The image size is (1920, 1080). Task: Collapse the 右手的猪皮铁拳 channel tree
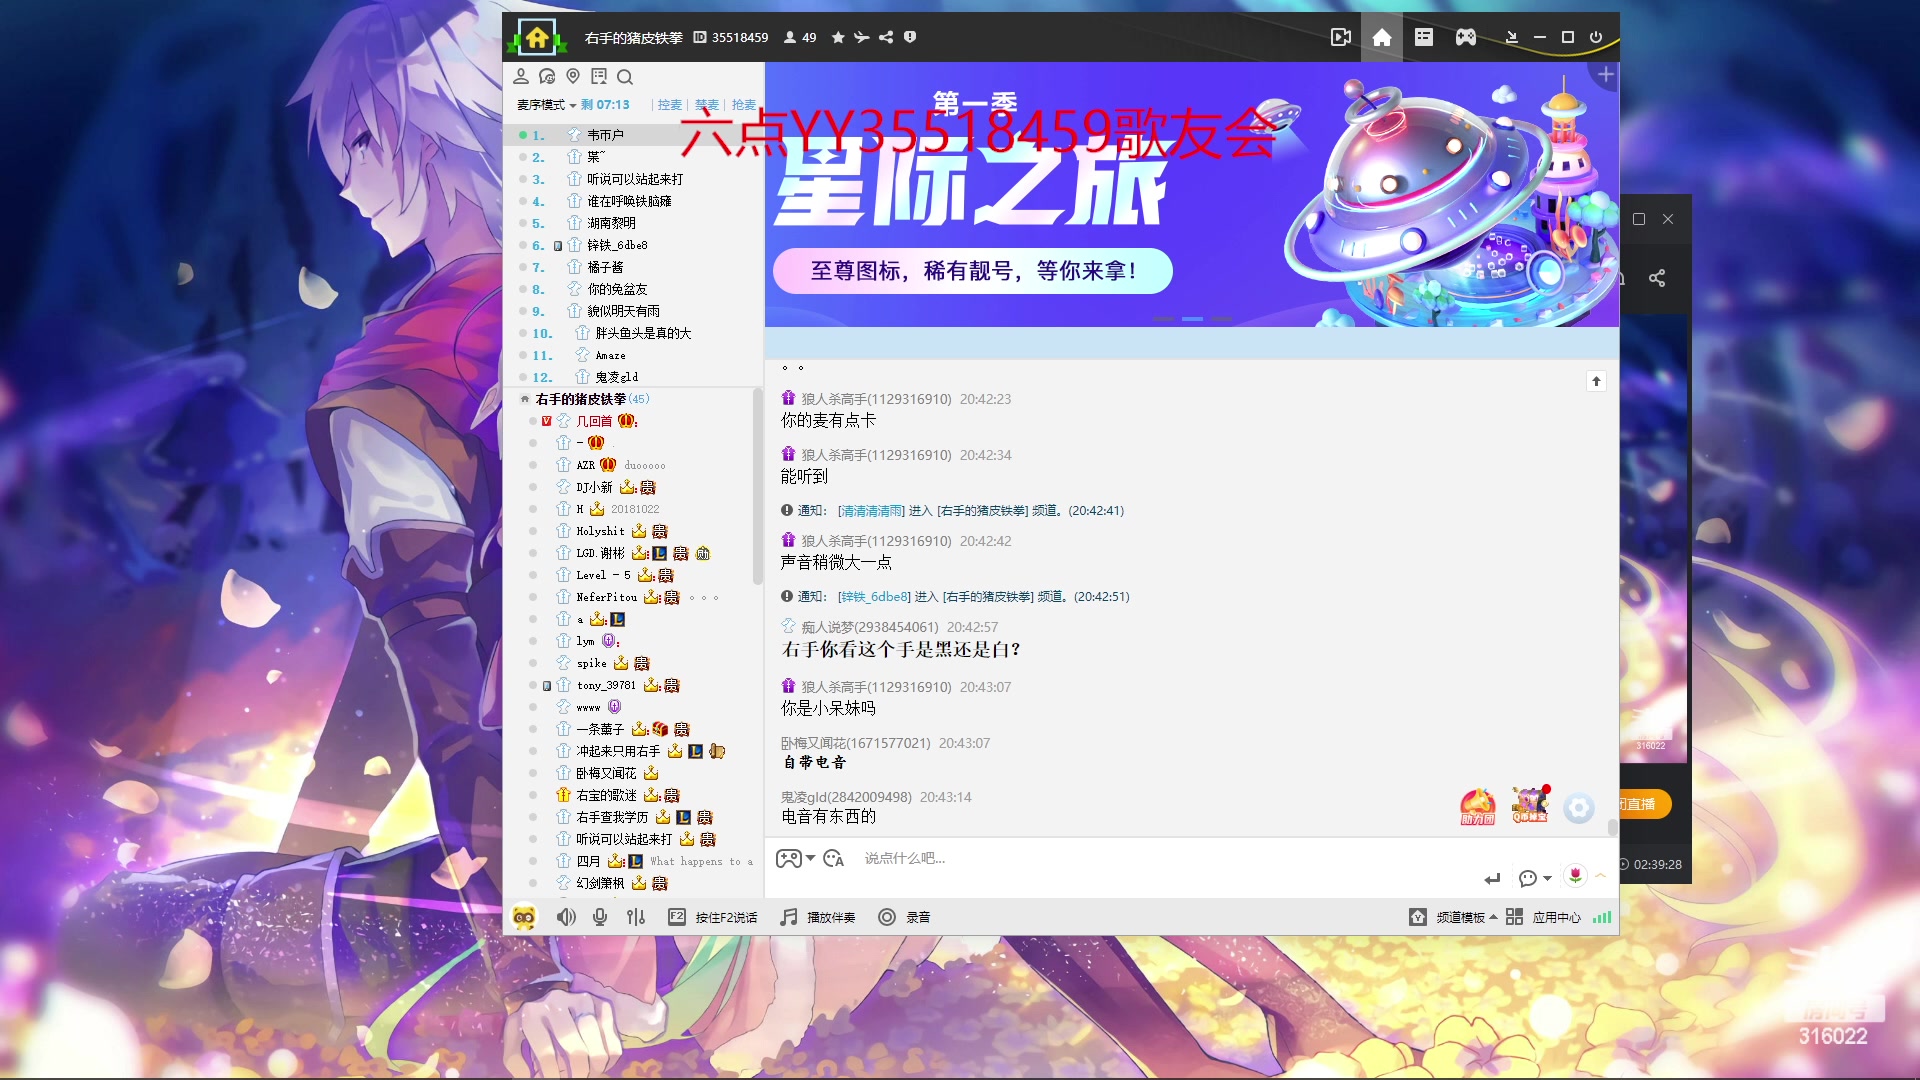525,399
